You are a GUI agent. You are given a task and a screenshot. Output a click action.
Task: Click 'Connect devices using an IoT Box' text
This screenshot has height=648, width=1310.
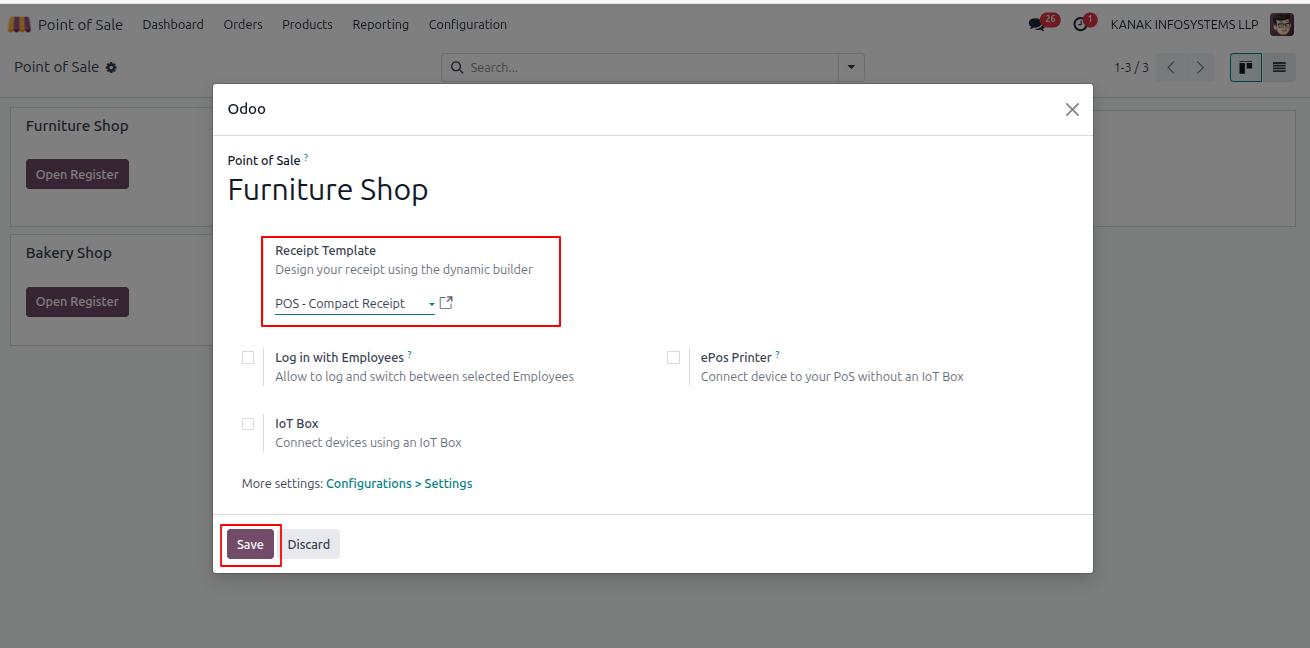click(x=369, y=443)
